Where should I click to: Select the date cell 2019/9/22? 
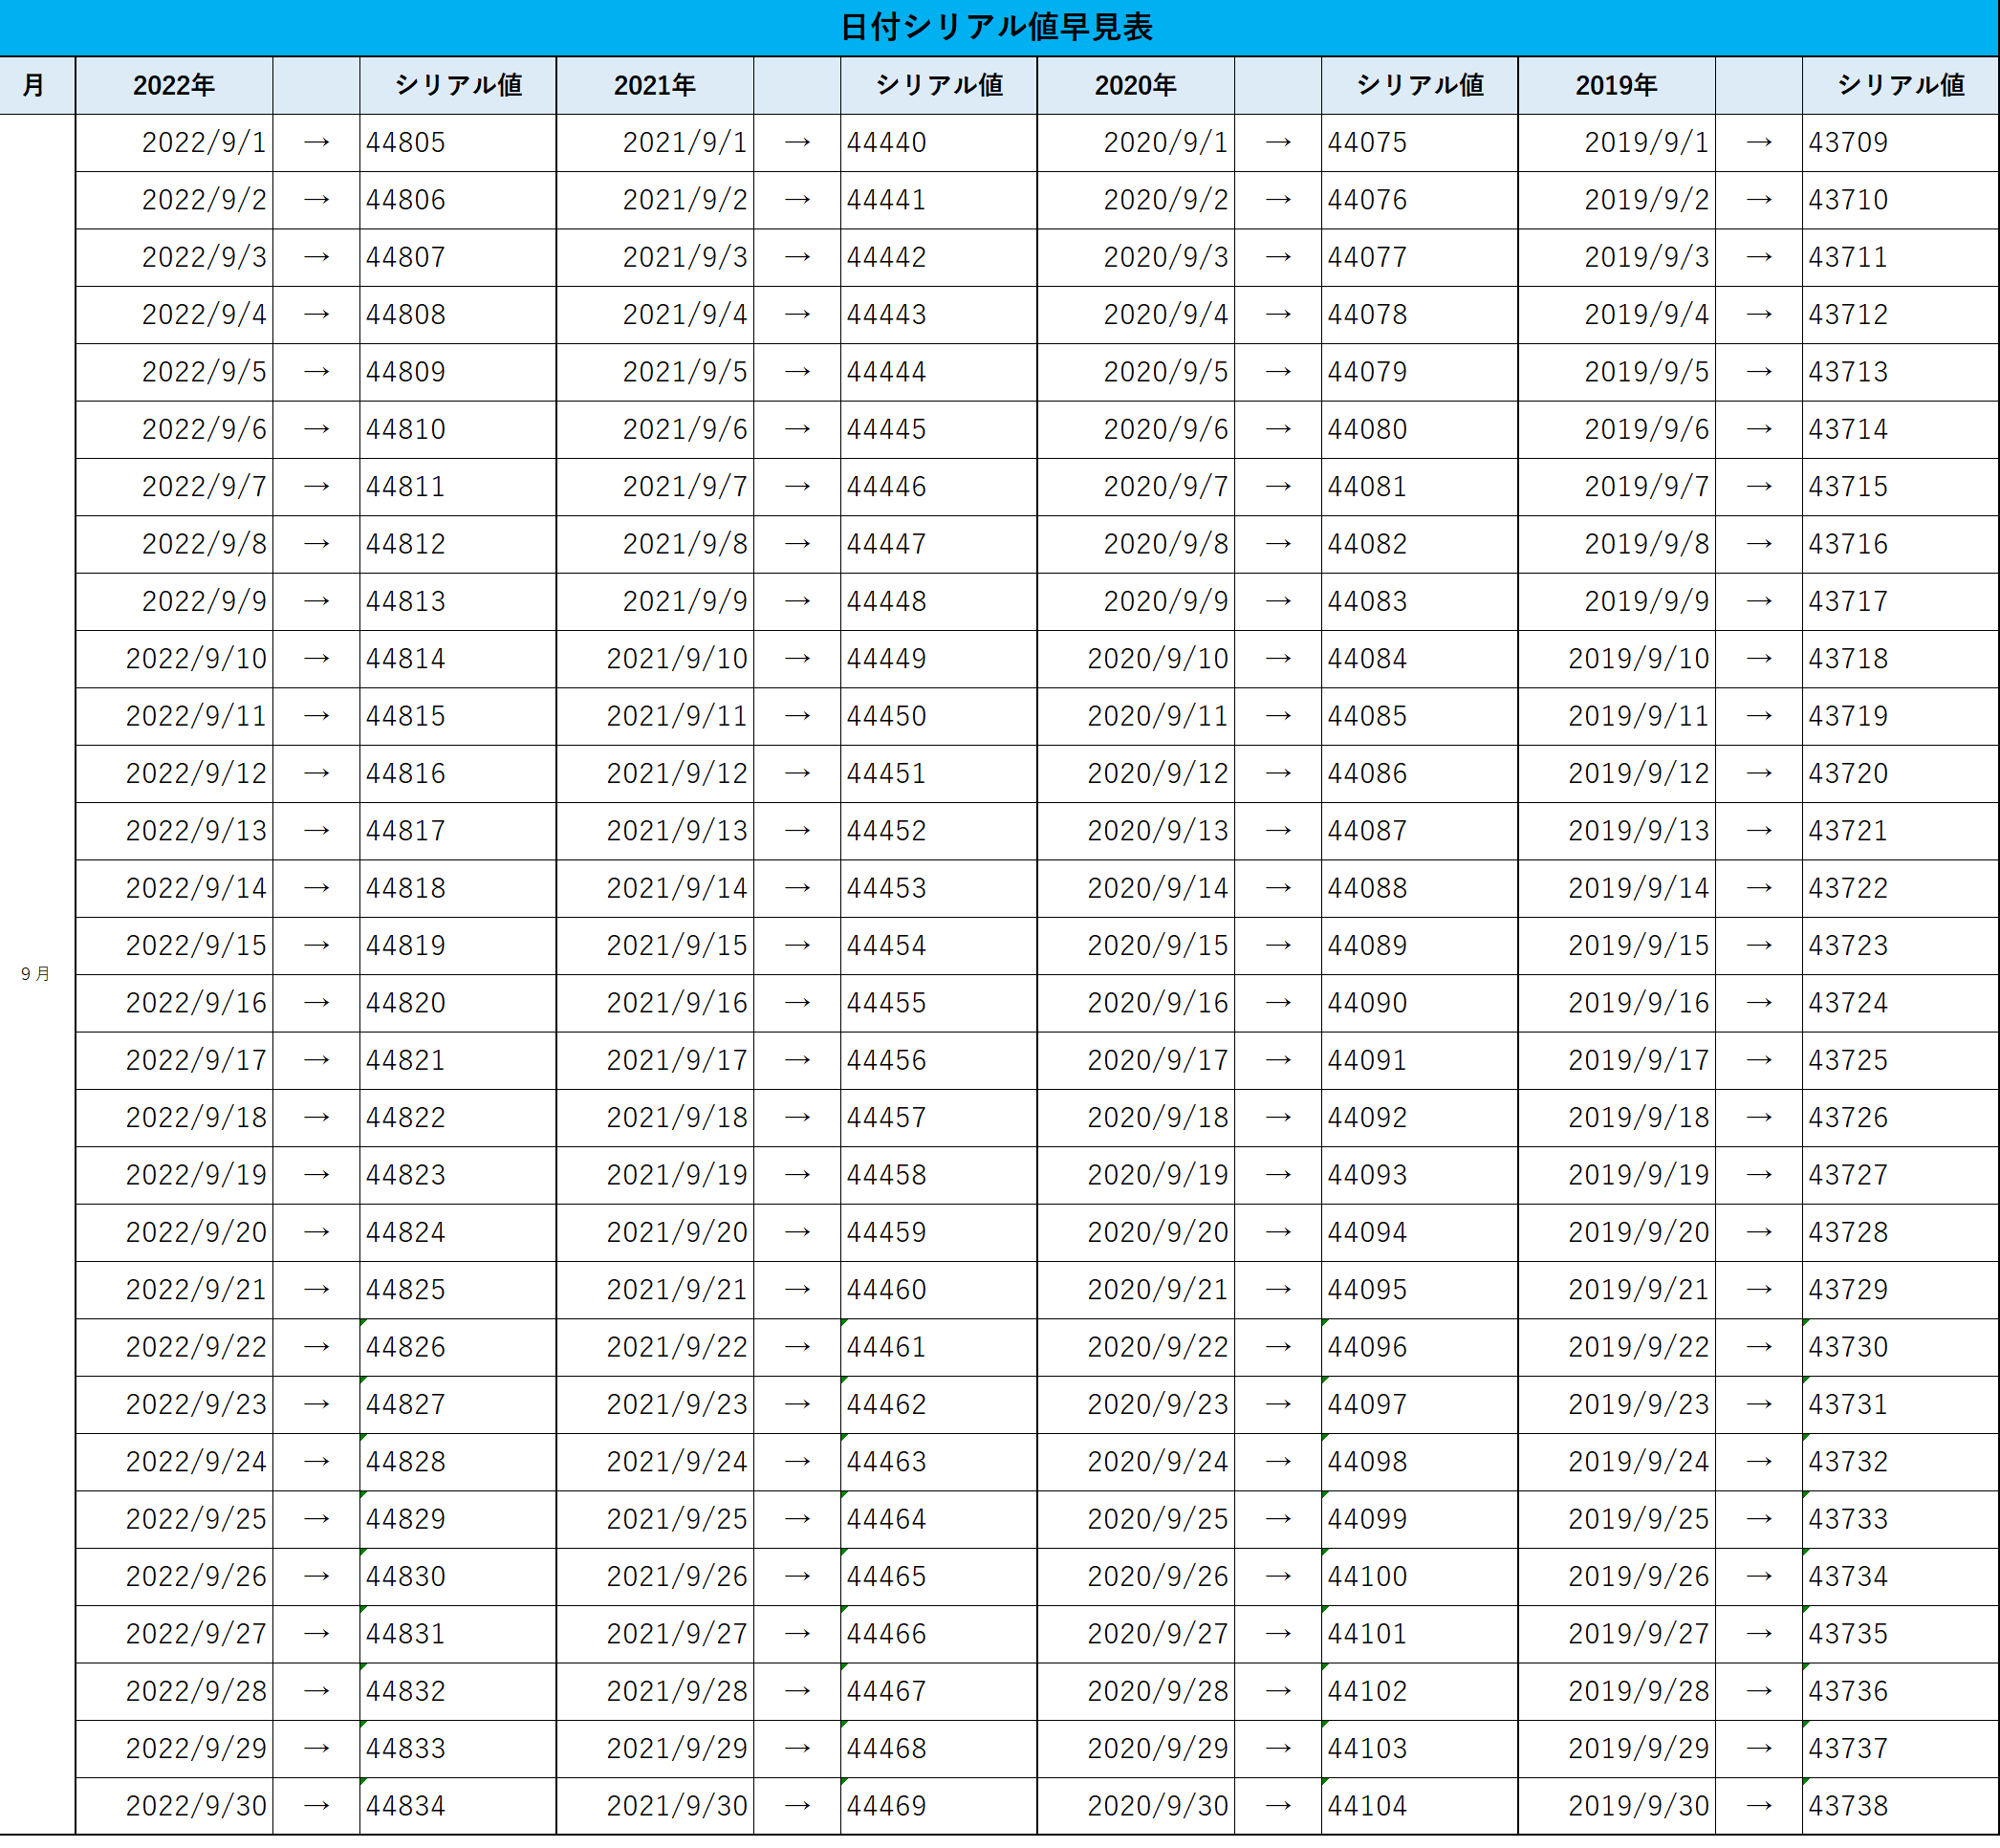pos(1617,1347)
